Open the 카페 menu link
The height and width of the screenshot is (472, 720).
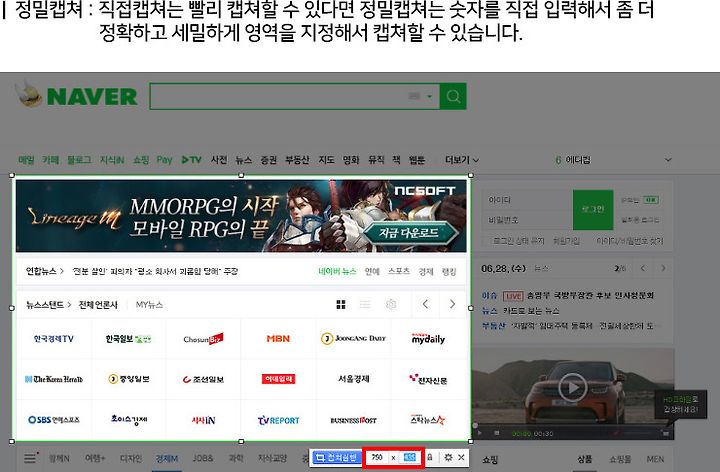point(51,160)
